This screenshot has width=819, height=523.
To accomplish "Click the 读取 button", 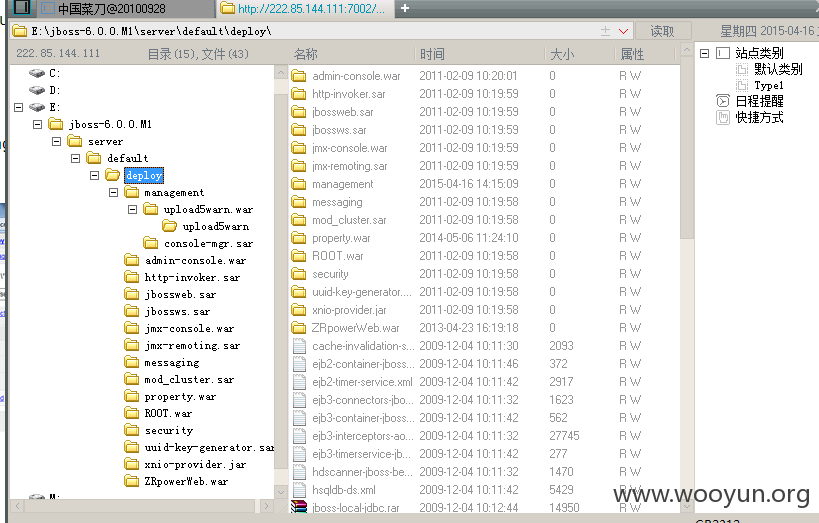I will (663, 31).
